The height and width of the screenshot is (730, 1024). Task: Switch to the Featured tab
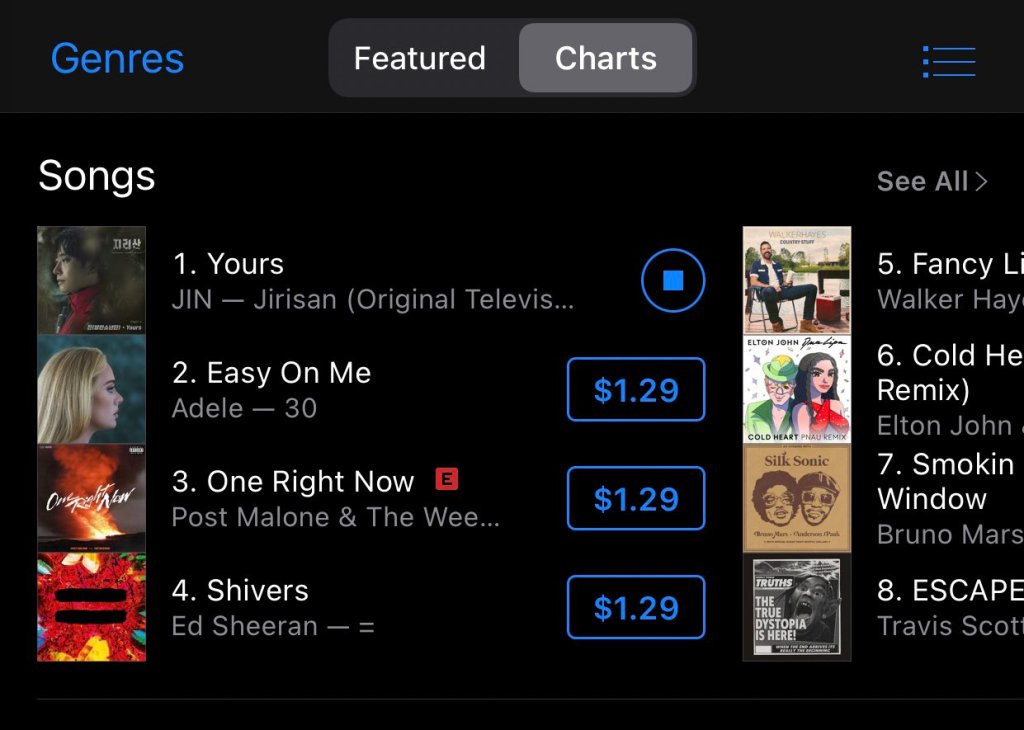(x=420, y=58)
